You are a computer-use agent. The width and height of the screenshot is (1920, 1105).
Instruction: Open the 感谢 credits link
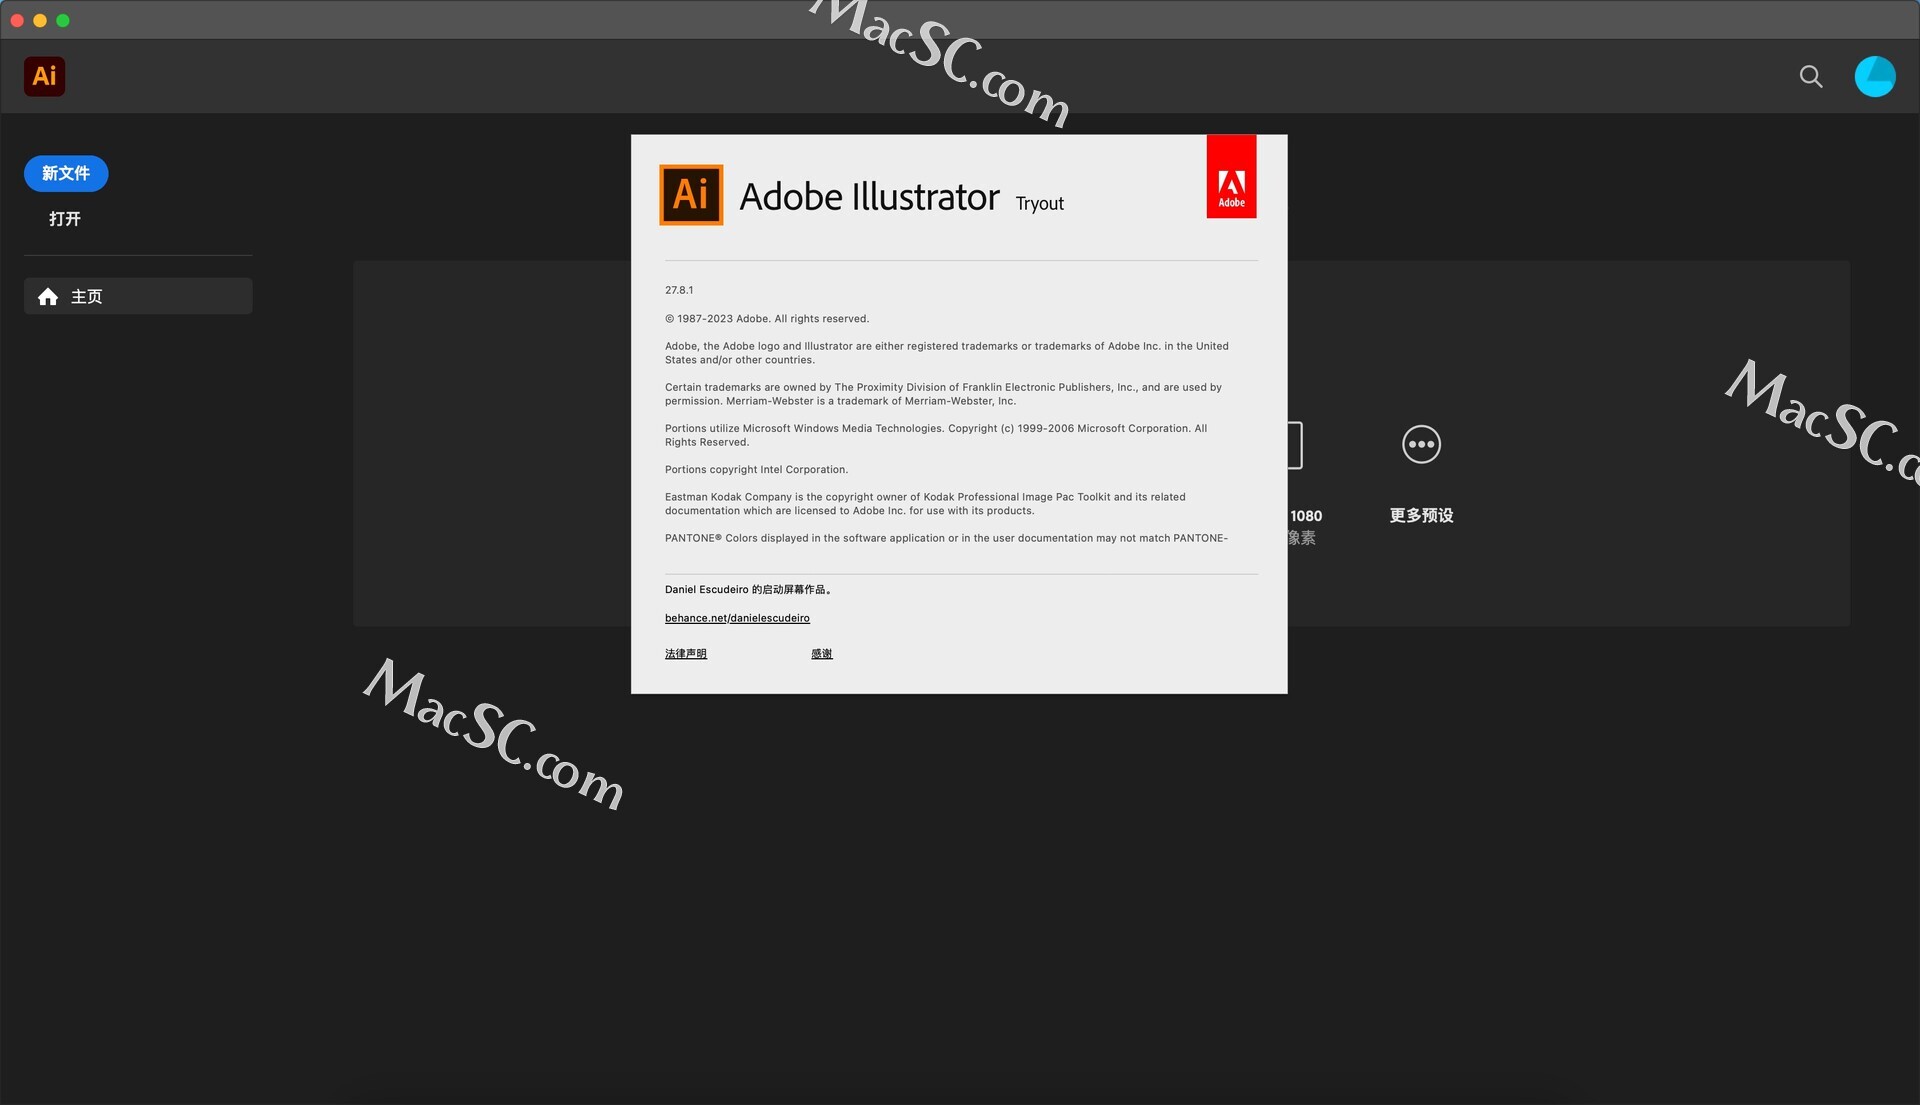click(822, 654)
